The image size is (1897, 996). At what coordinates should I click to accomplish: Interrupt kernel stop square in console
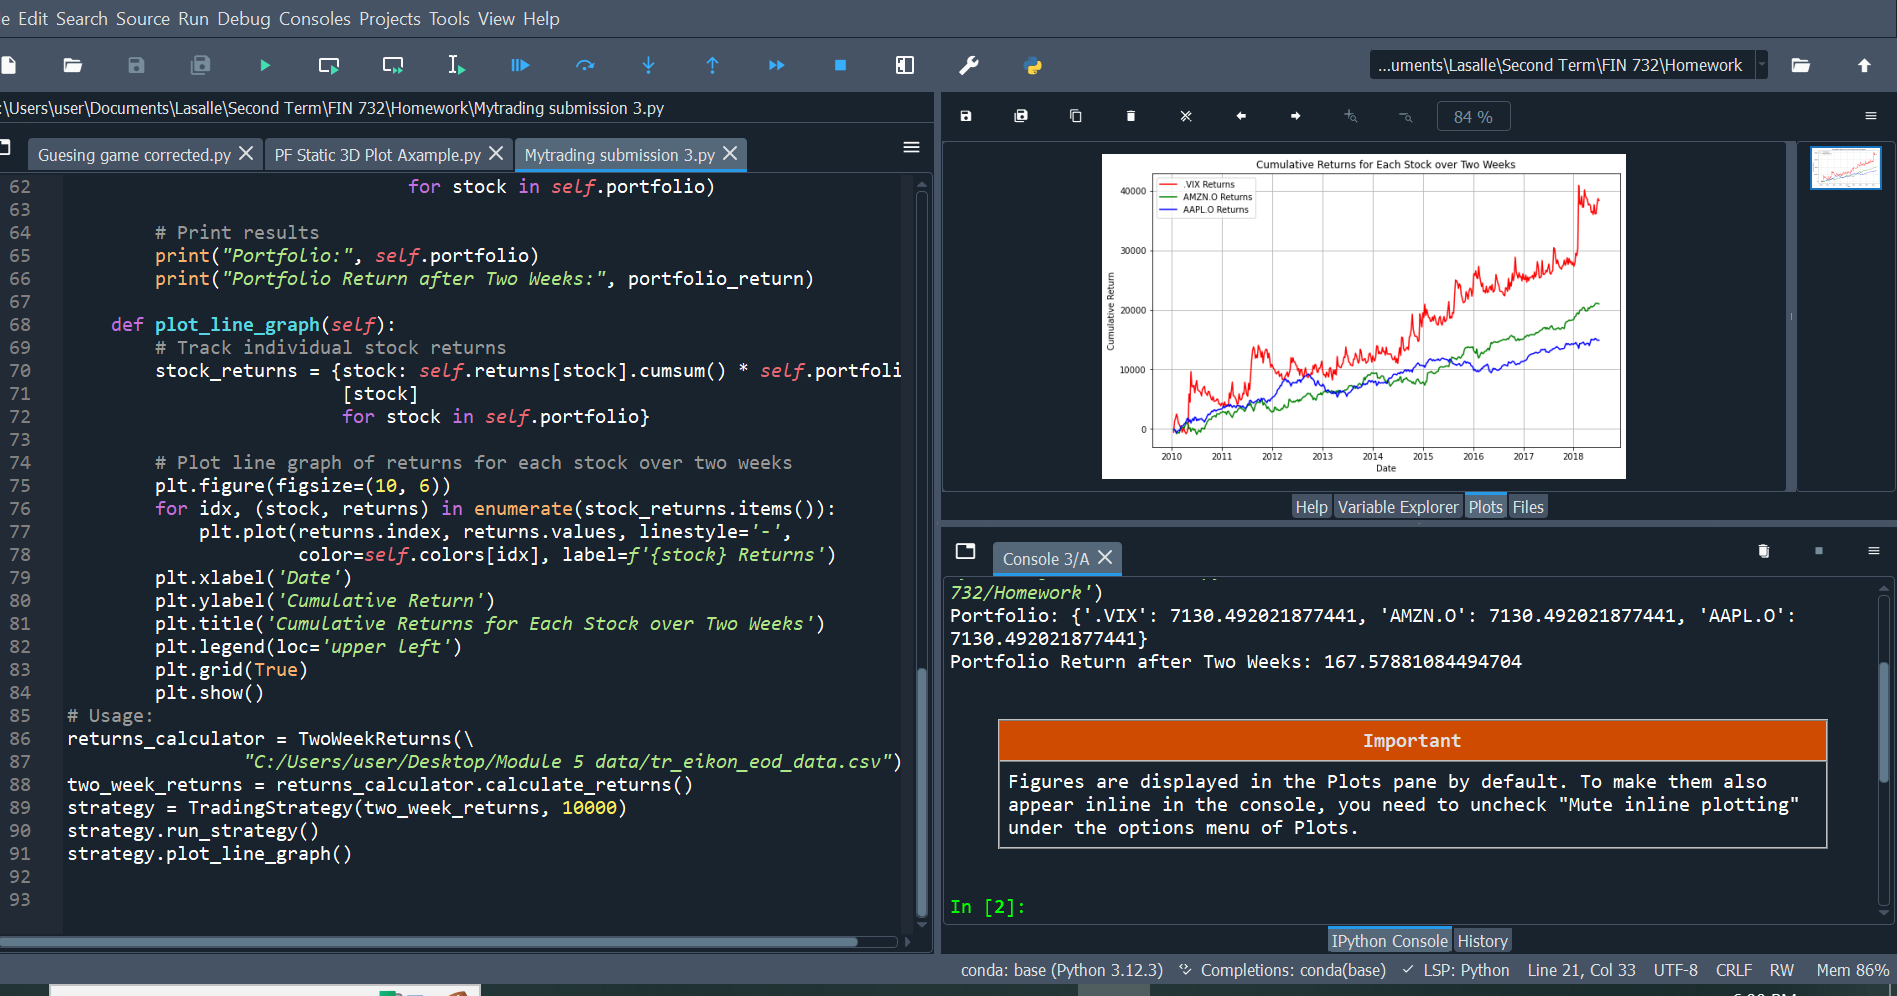click(1819, 551)
